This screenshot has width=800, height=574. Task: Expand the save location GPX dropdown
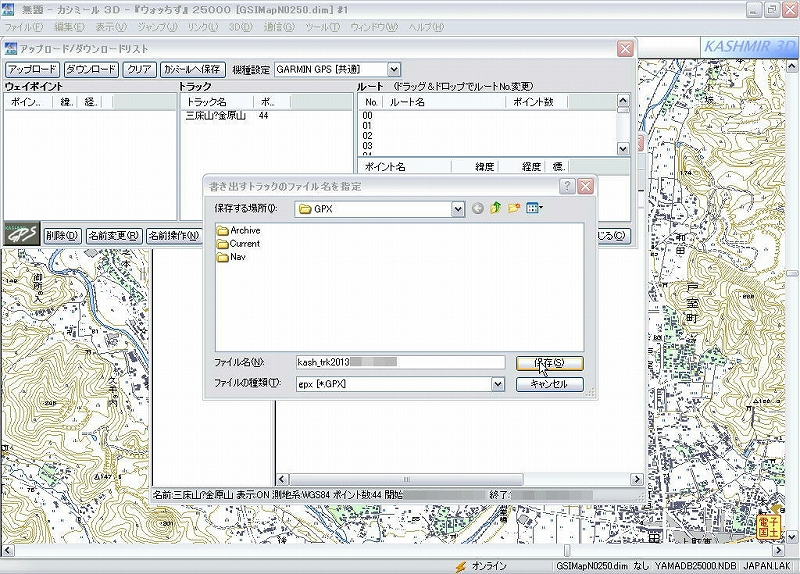pos(458,209)
